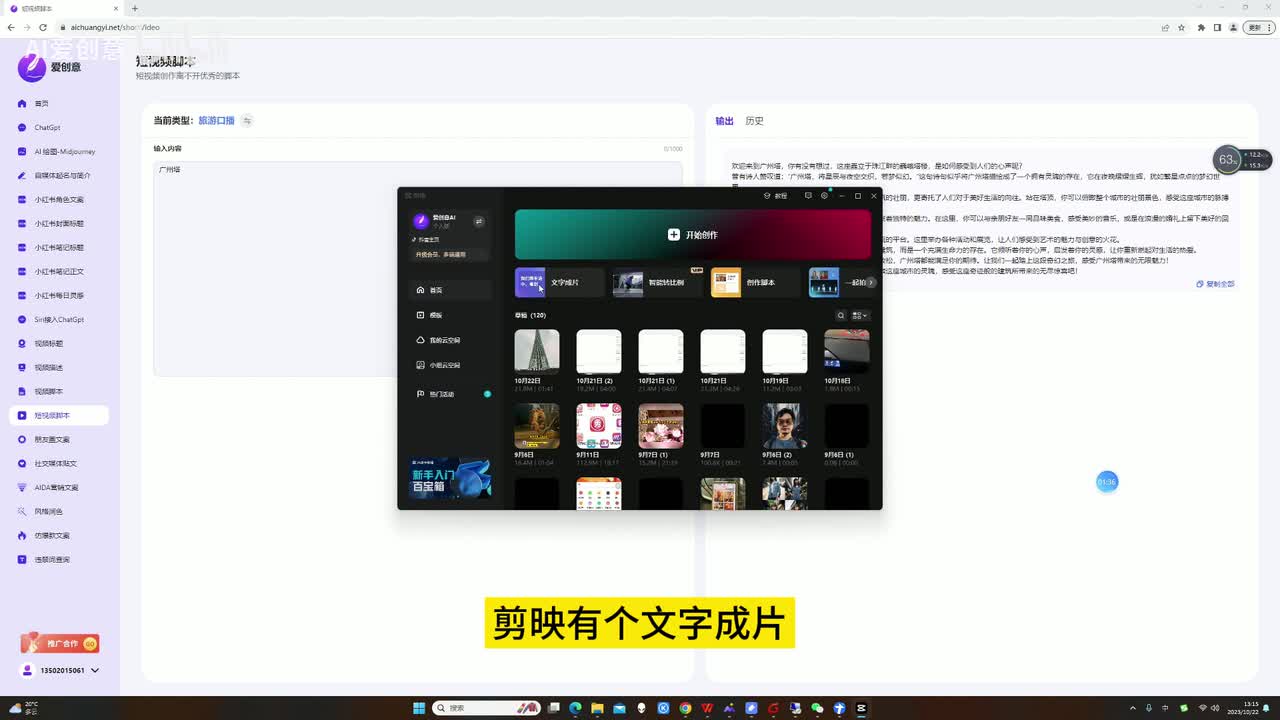This screenshot has height=720, width=1280.
Task: Open the Windows Start menu on taskbar
Action: click(x=419, y=708)
